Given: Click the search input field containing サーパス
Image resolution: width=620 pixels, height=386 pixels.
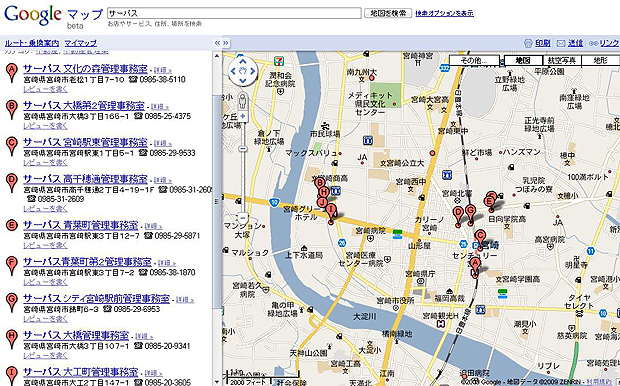Looking at the screenshot, I should click(x=234, y=13).
